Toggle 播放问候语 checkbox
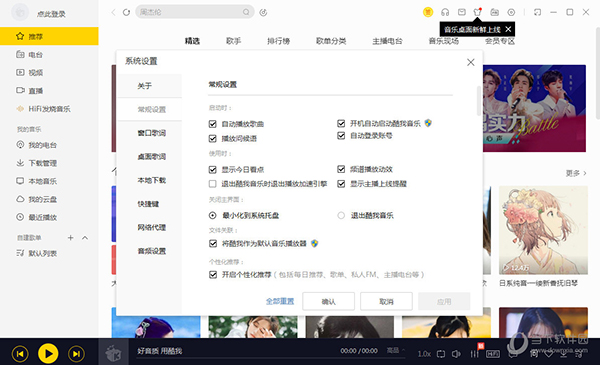 (213, 138)
